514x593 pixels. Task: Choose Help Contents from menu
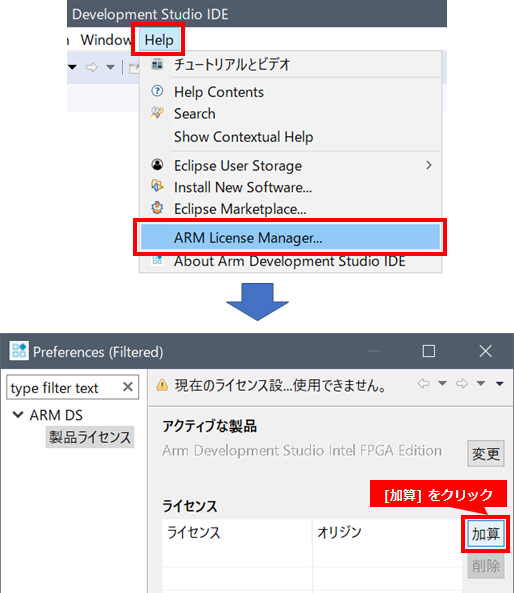[x=290, y=92]
